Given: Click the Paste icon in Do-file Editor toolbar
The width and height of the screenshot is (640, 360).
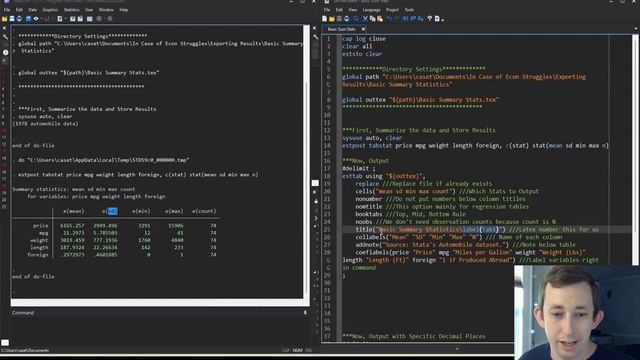Looking at the screenshot, I should point(380,19).
